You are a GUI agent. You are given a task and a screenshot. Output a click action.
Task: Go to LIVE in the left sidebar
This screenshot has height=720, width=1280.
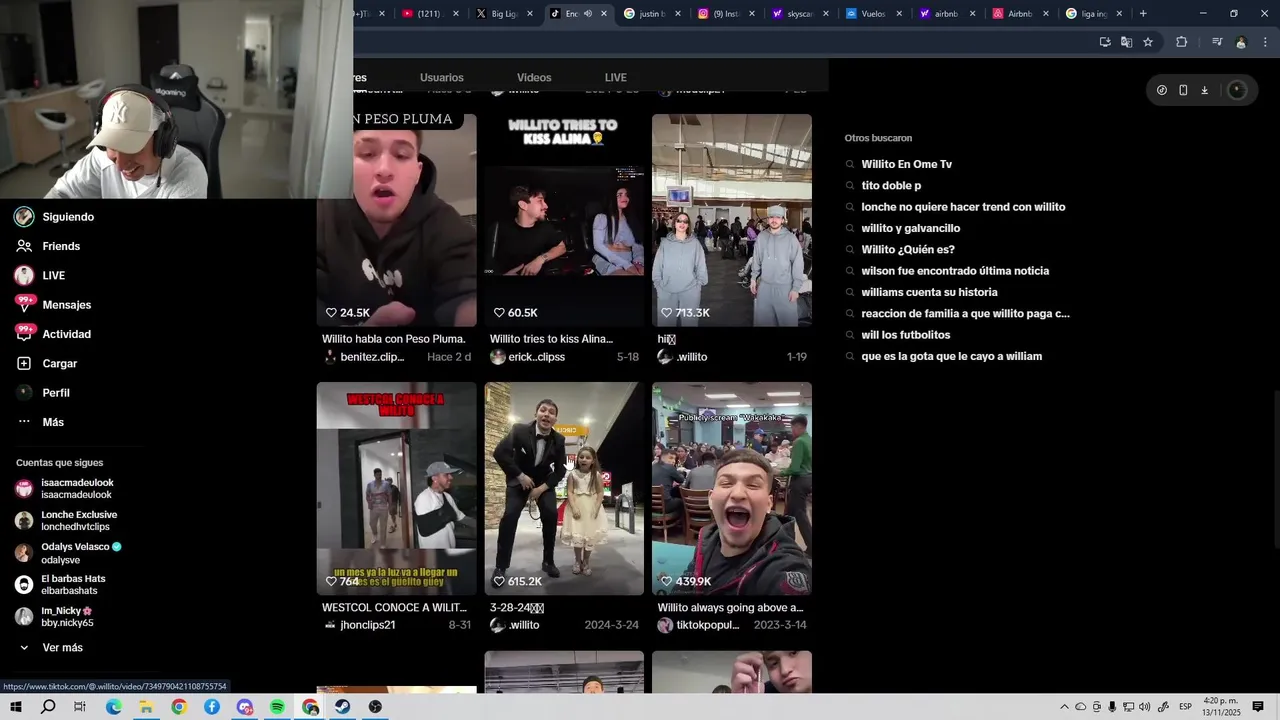(x=40, y=275)
